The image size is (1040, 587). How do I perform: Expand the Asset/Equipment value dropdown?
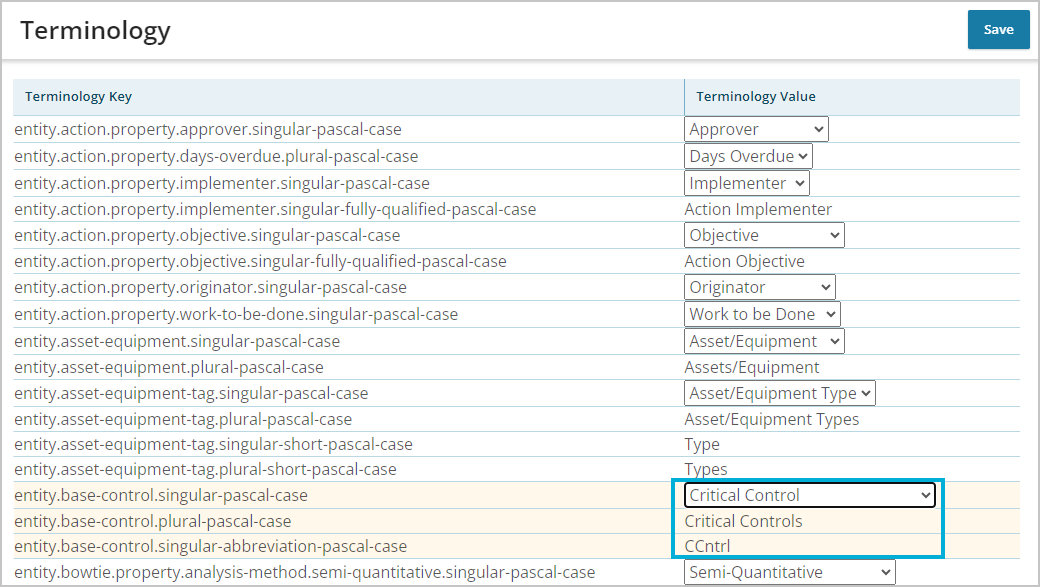coord(764,342)
